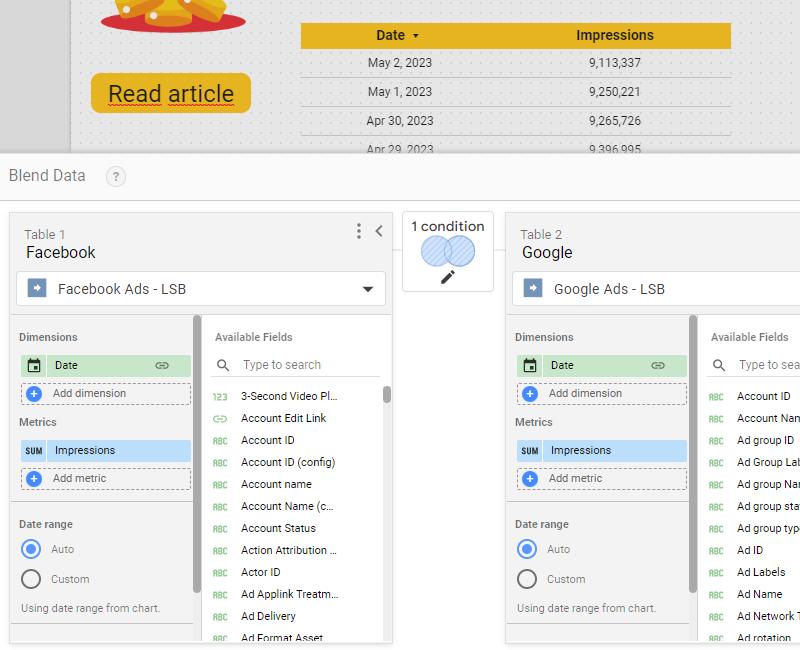
Task: Click the 123 type icon beside 3-Second Video
Action: coord(220,397)
